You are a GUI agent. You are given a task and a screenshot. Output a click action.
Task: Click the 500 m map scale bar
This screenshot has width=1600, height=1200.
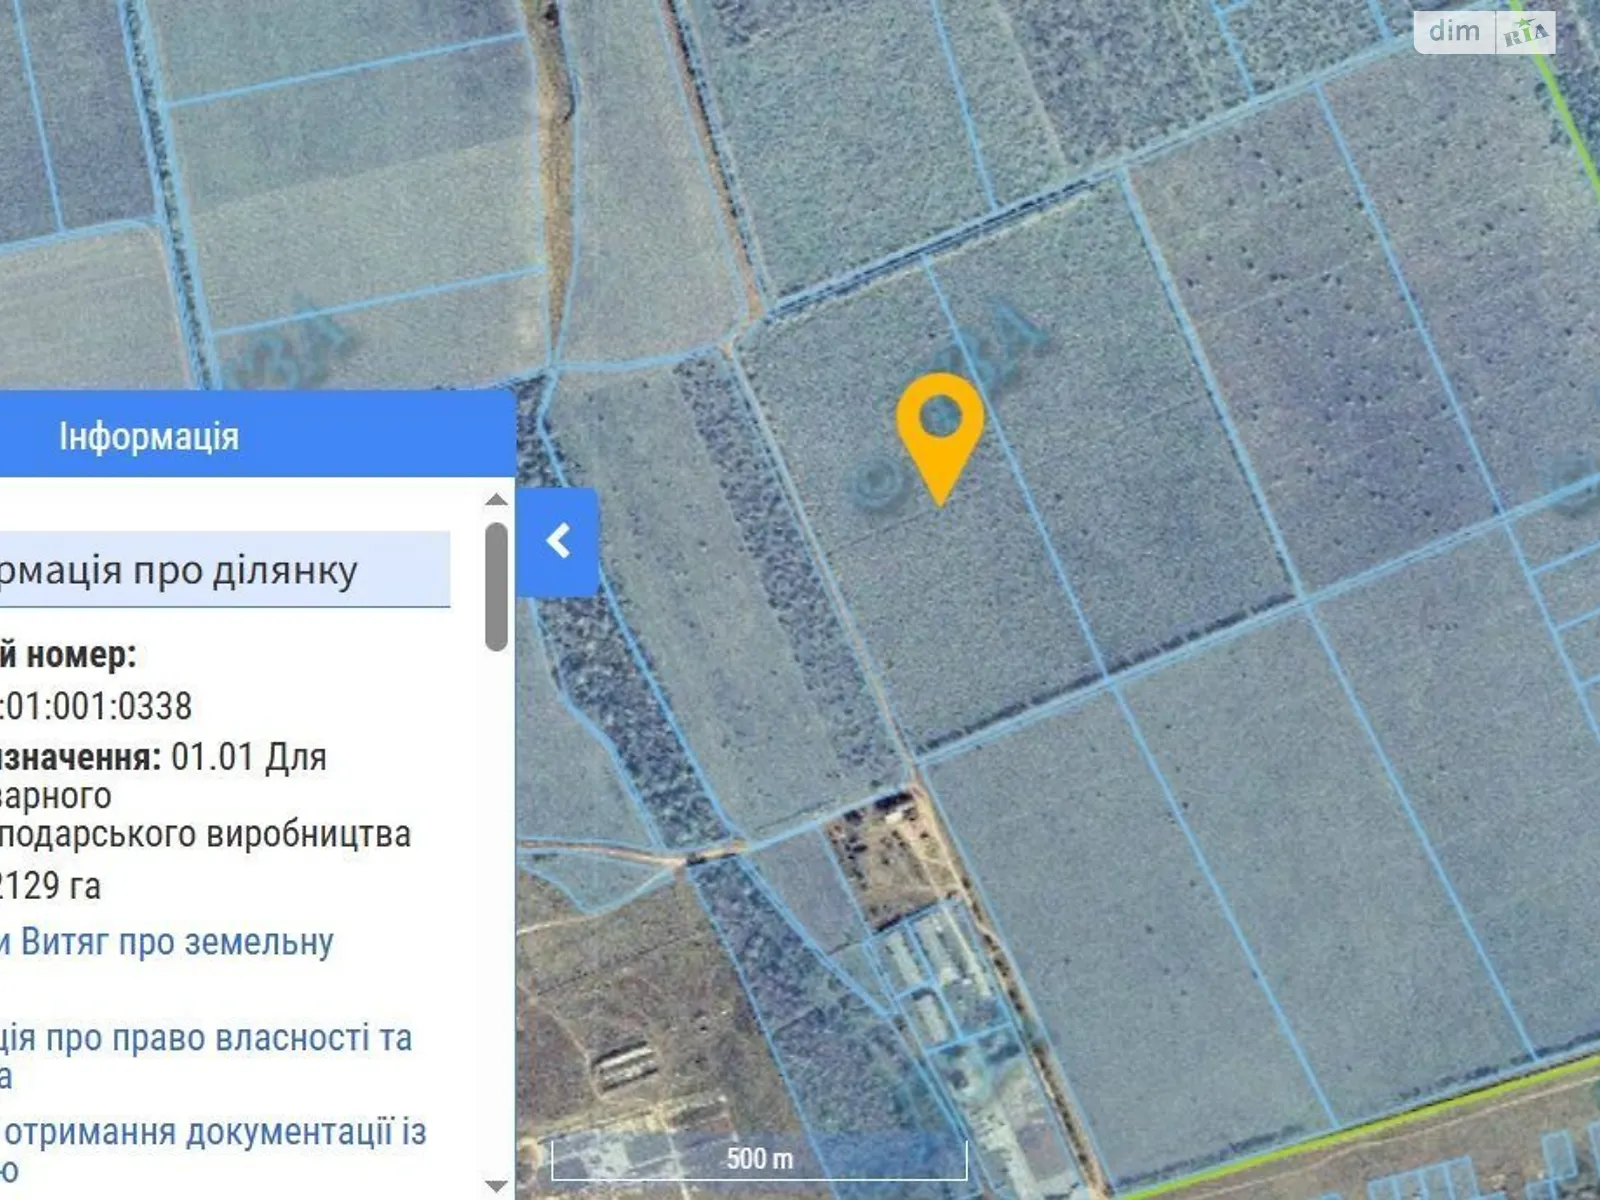point(759,1160)
